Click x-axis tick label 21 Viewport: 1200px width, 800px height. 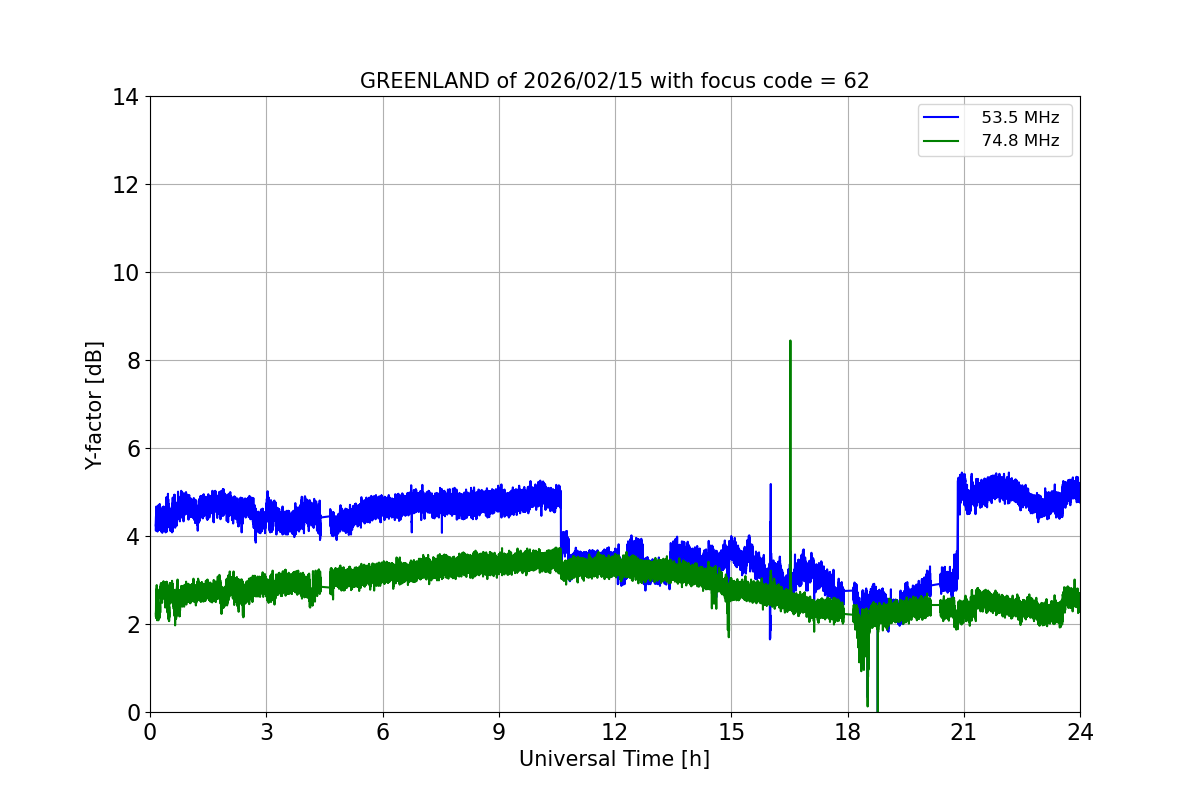point(964,732)
